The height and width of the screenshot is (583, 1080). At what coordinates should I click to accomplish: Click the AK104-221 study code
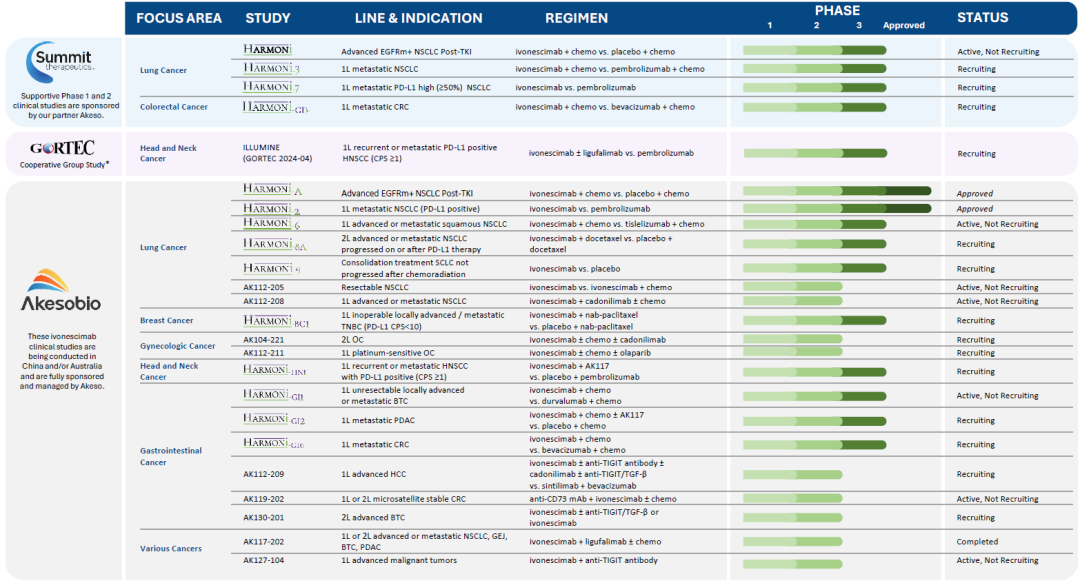pyautogui.click(x=263, y=340)
